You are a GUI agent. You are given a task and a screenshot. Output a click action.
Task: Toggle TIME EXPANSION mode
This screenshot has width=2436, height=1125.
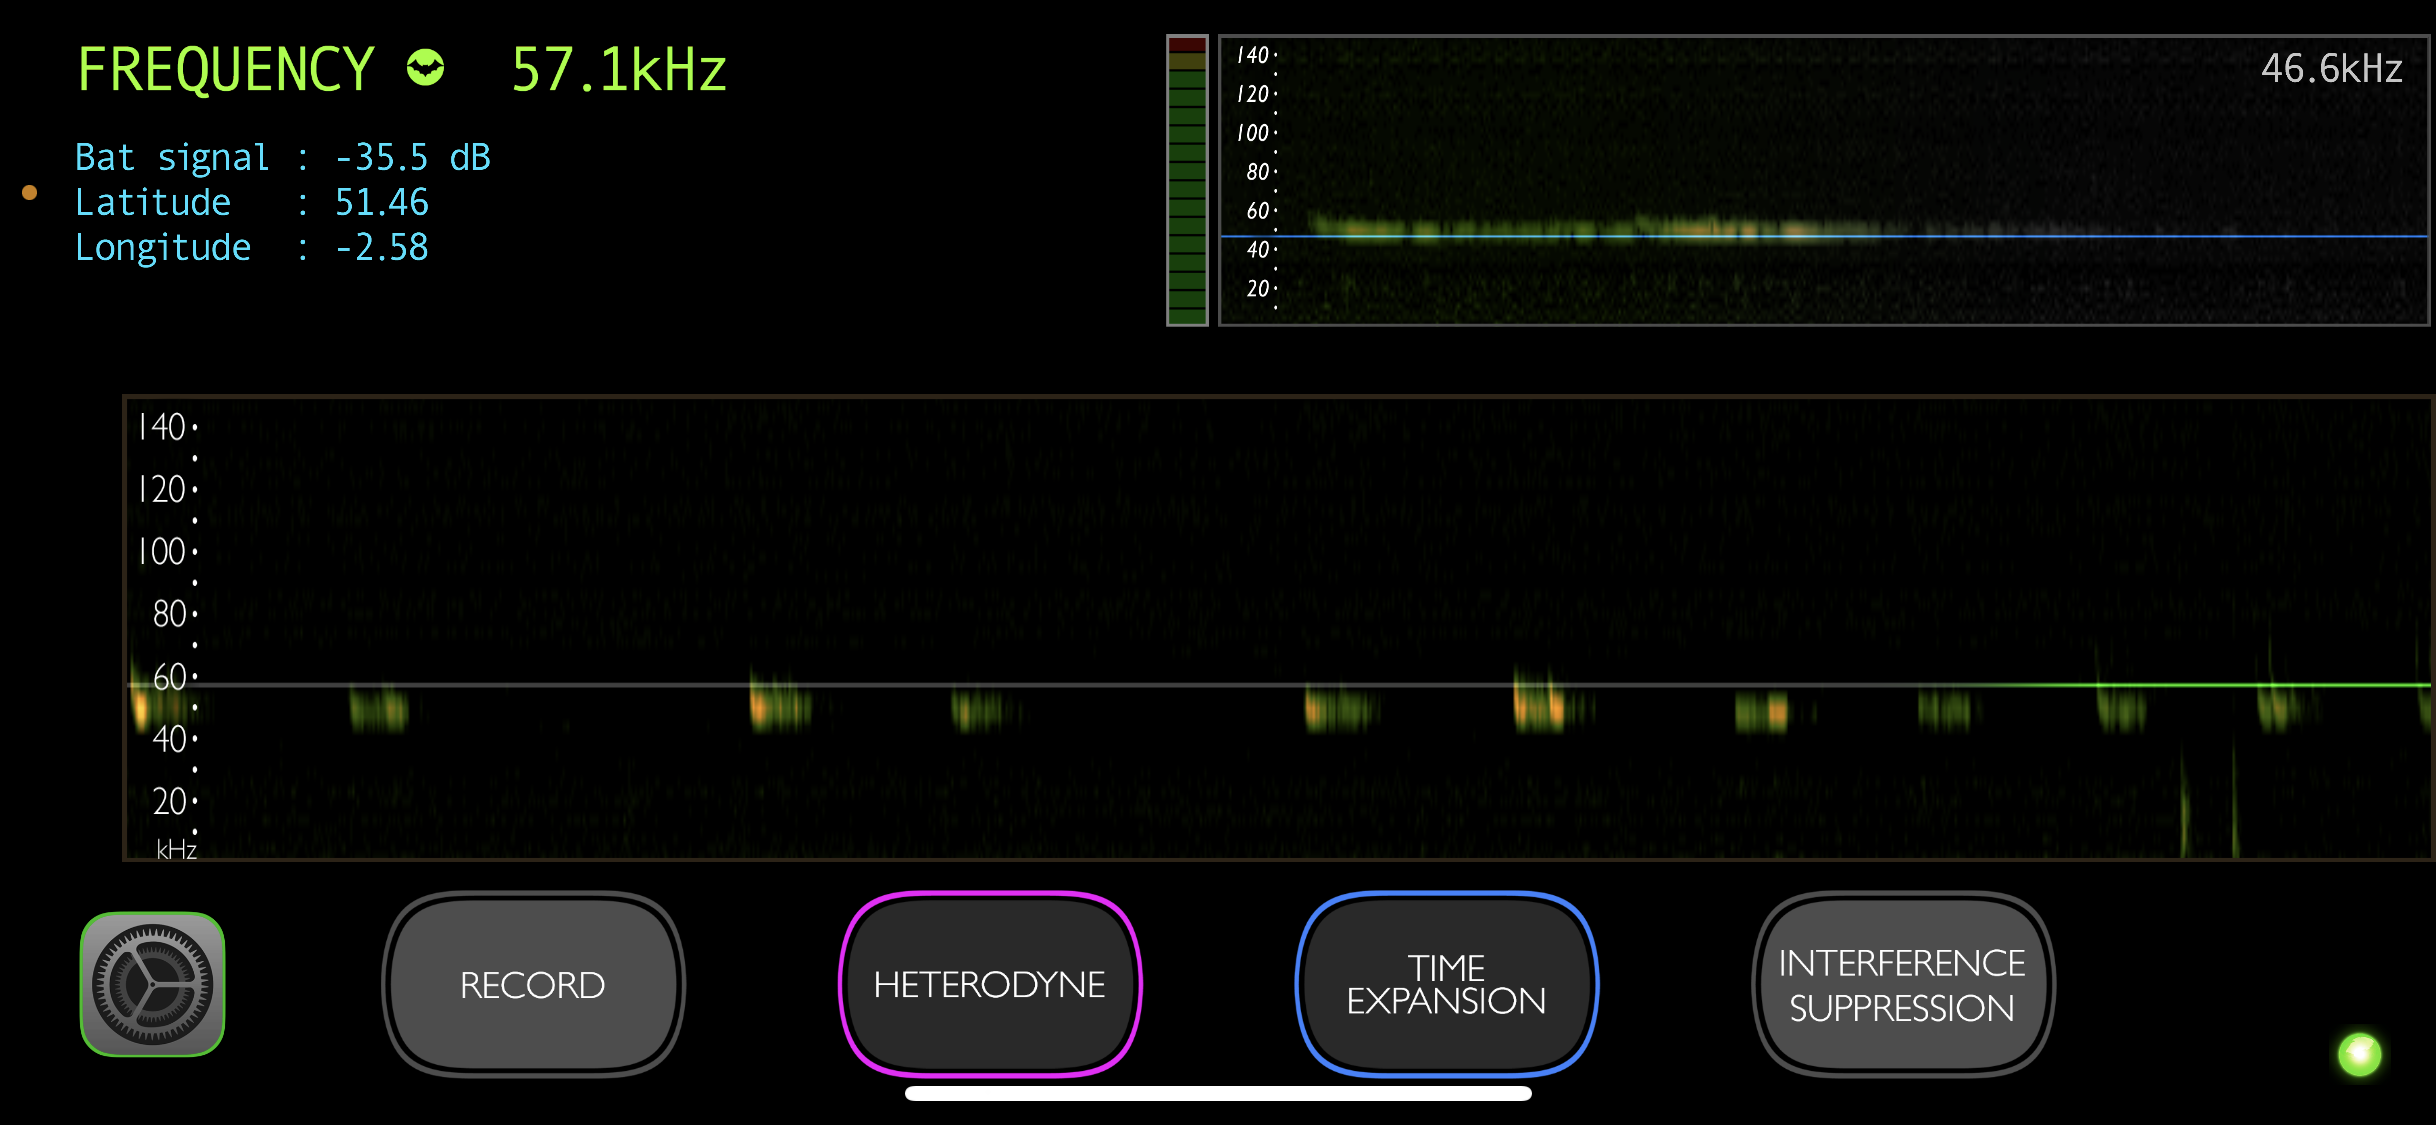[1446, 984]
